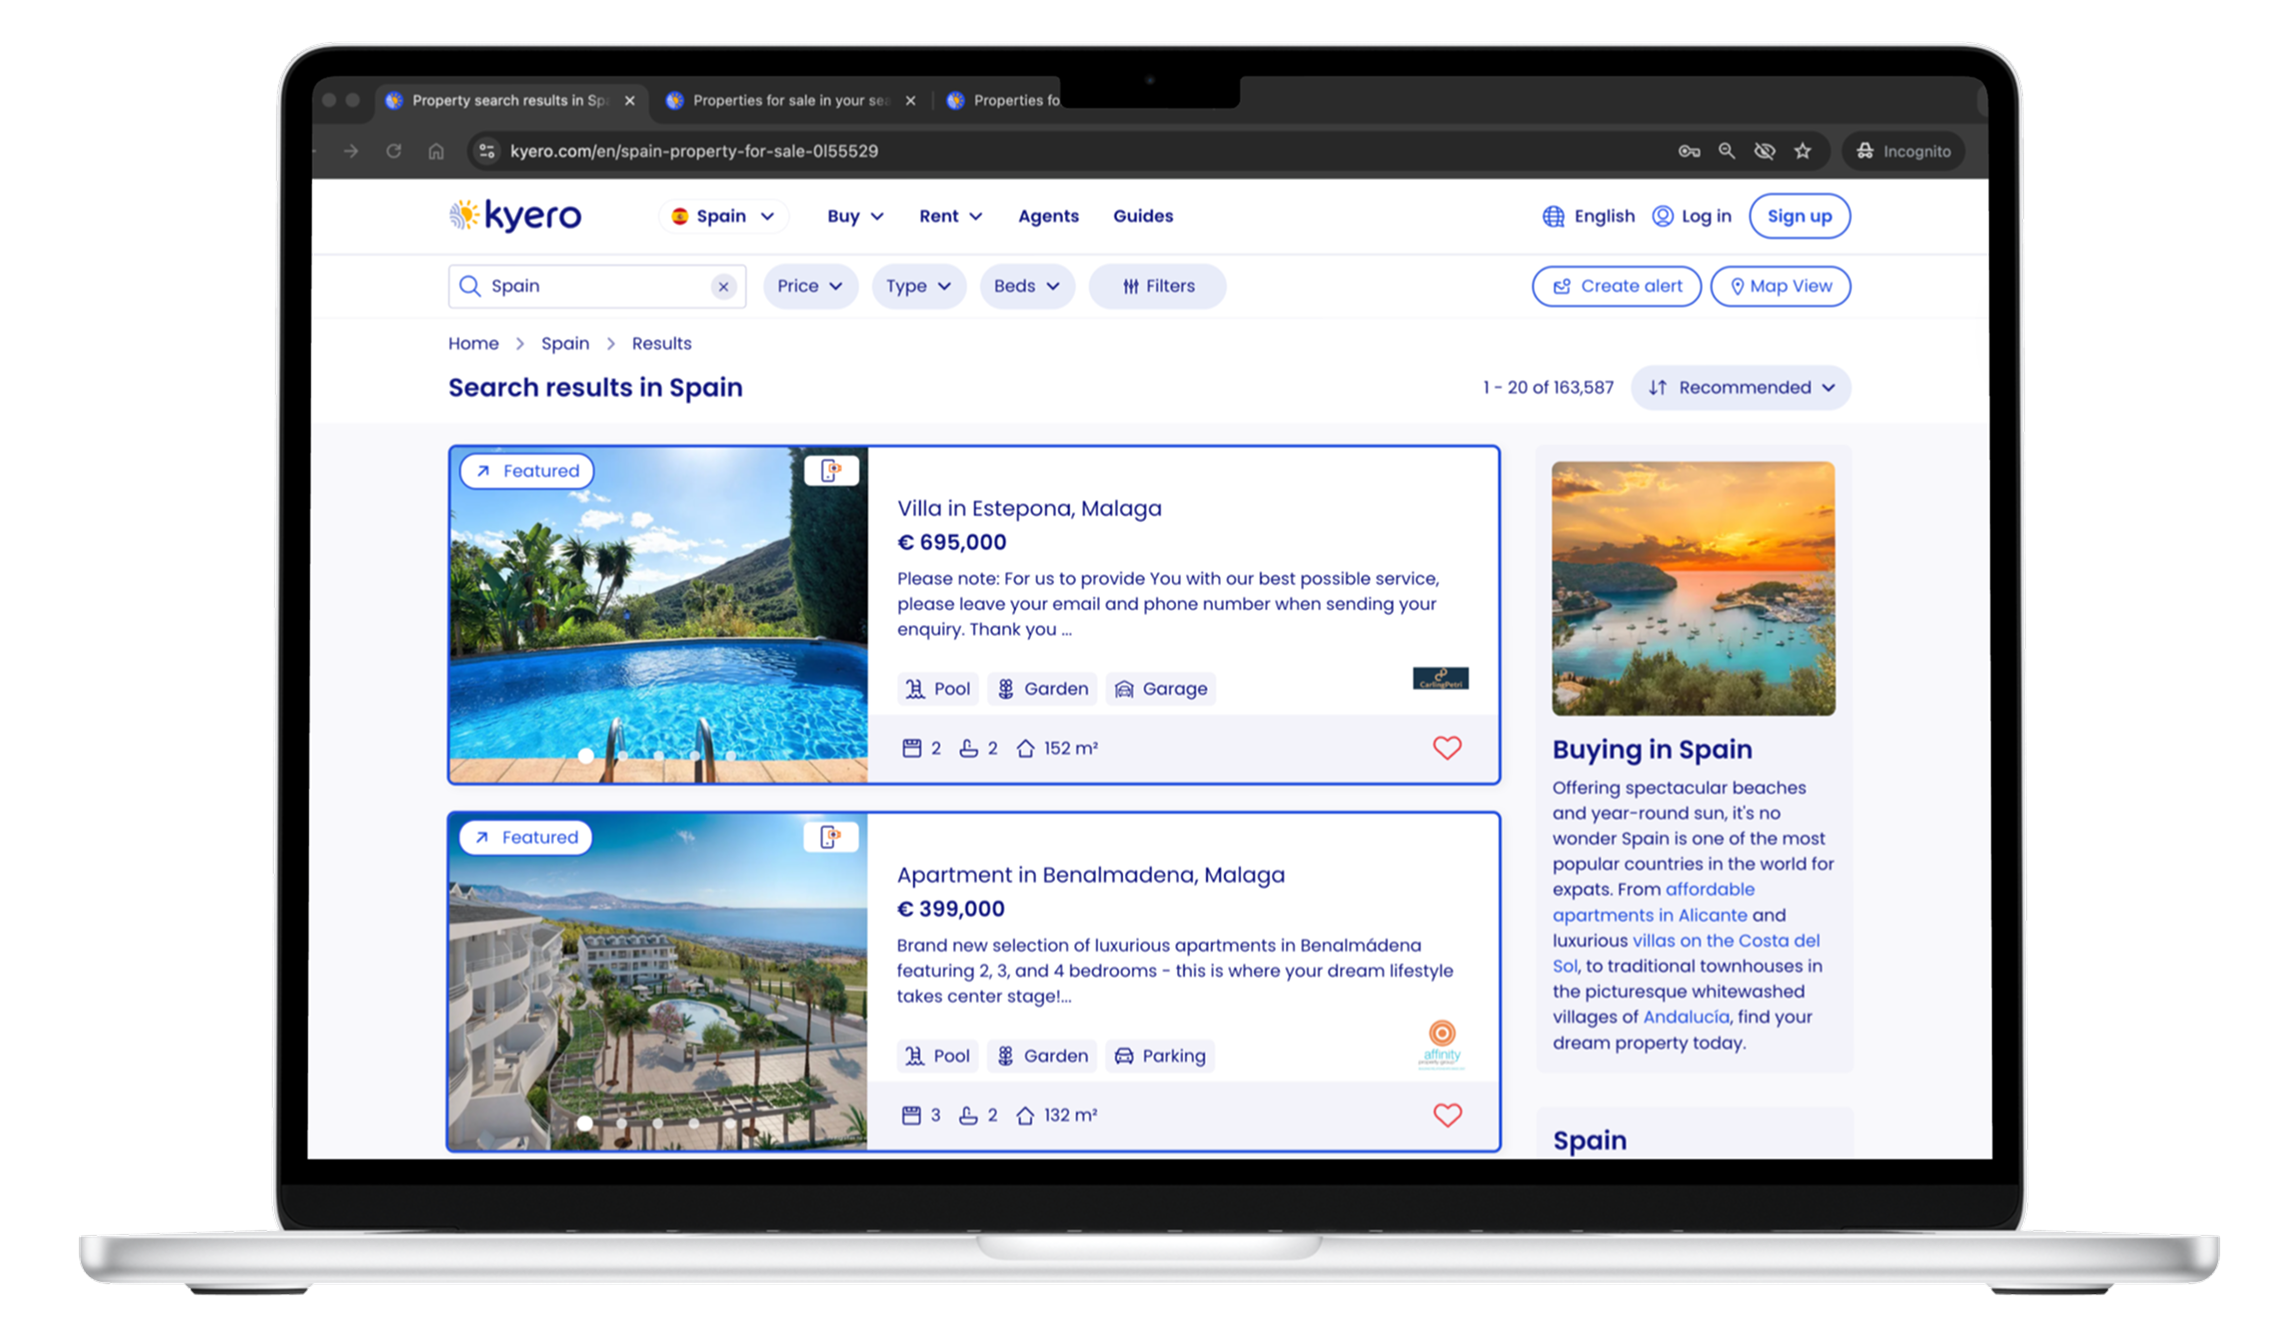Image resolution: width=2282 pixels, height=1334 pixels.
Task: Expand the Beds filter dropdown
Action: click(x=1026, y=286)
